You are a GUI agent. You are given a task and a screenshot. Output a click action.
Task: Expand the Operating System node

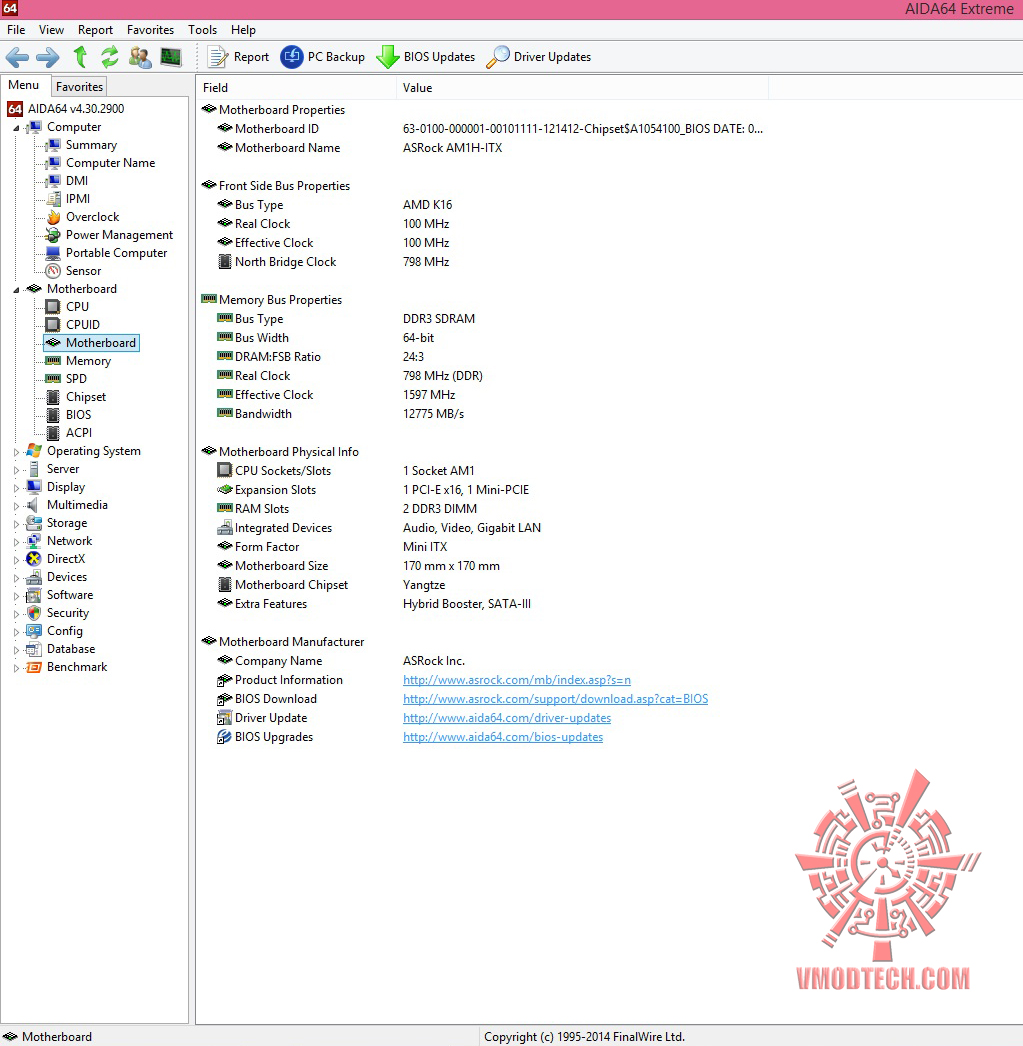[x=16, y=452]
